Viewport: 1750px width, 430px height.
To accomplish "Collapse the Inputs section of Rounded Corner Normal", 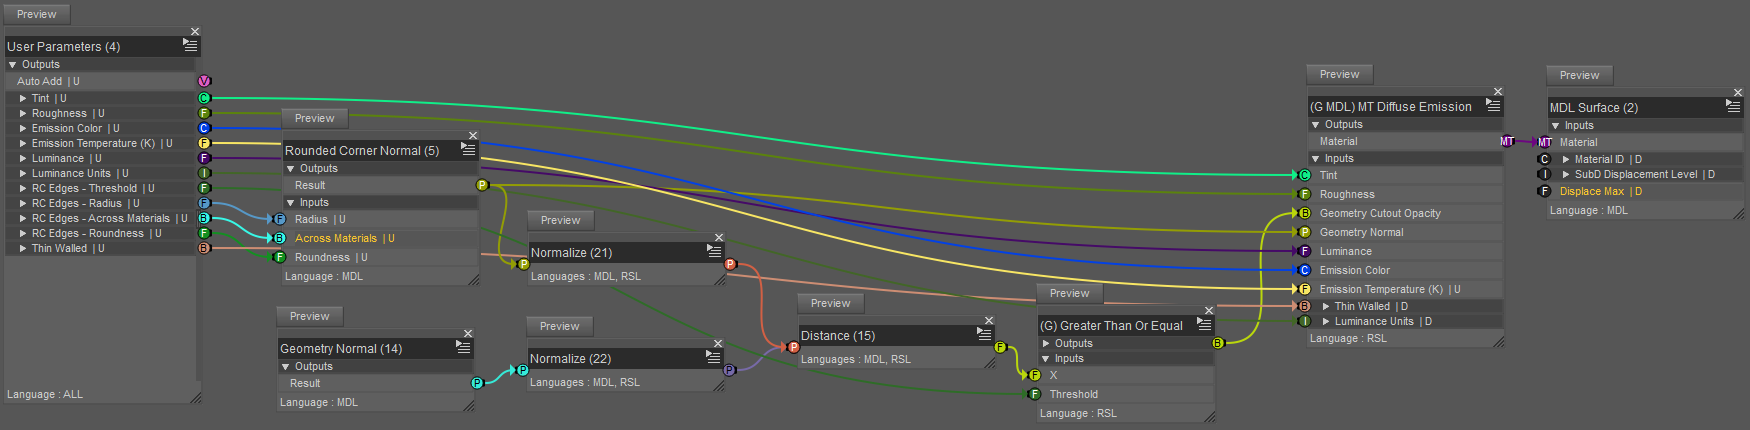I will coord(291,202).
